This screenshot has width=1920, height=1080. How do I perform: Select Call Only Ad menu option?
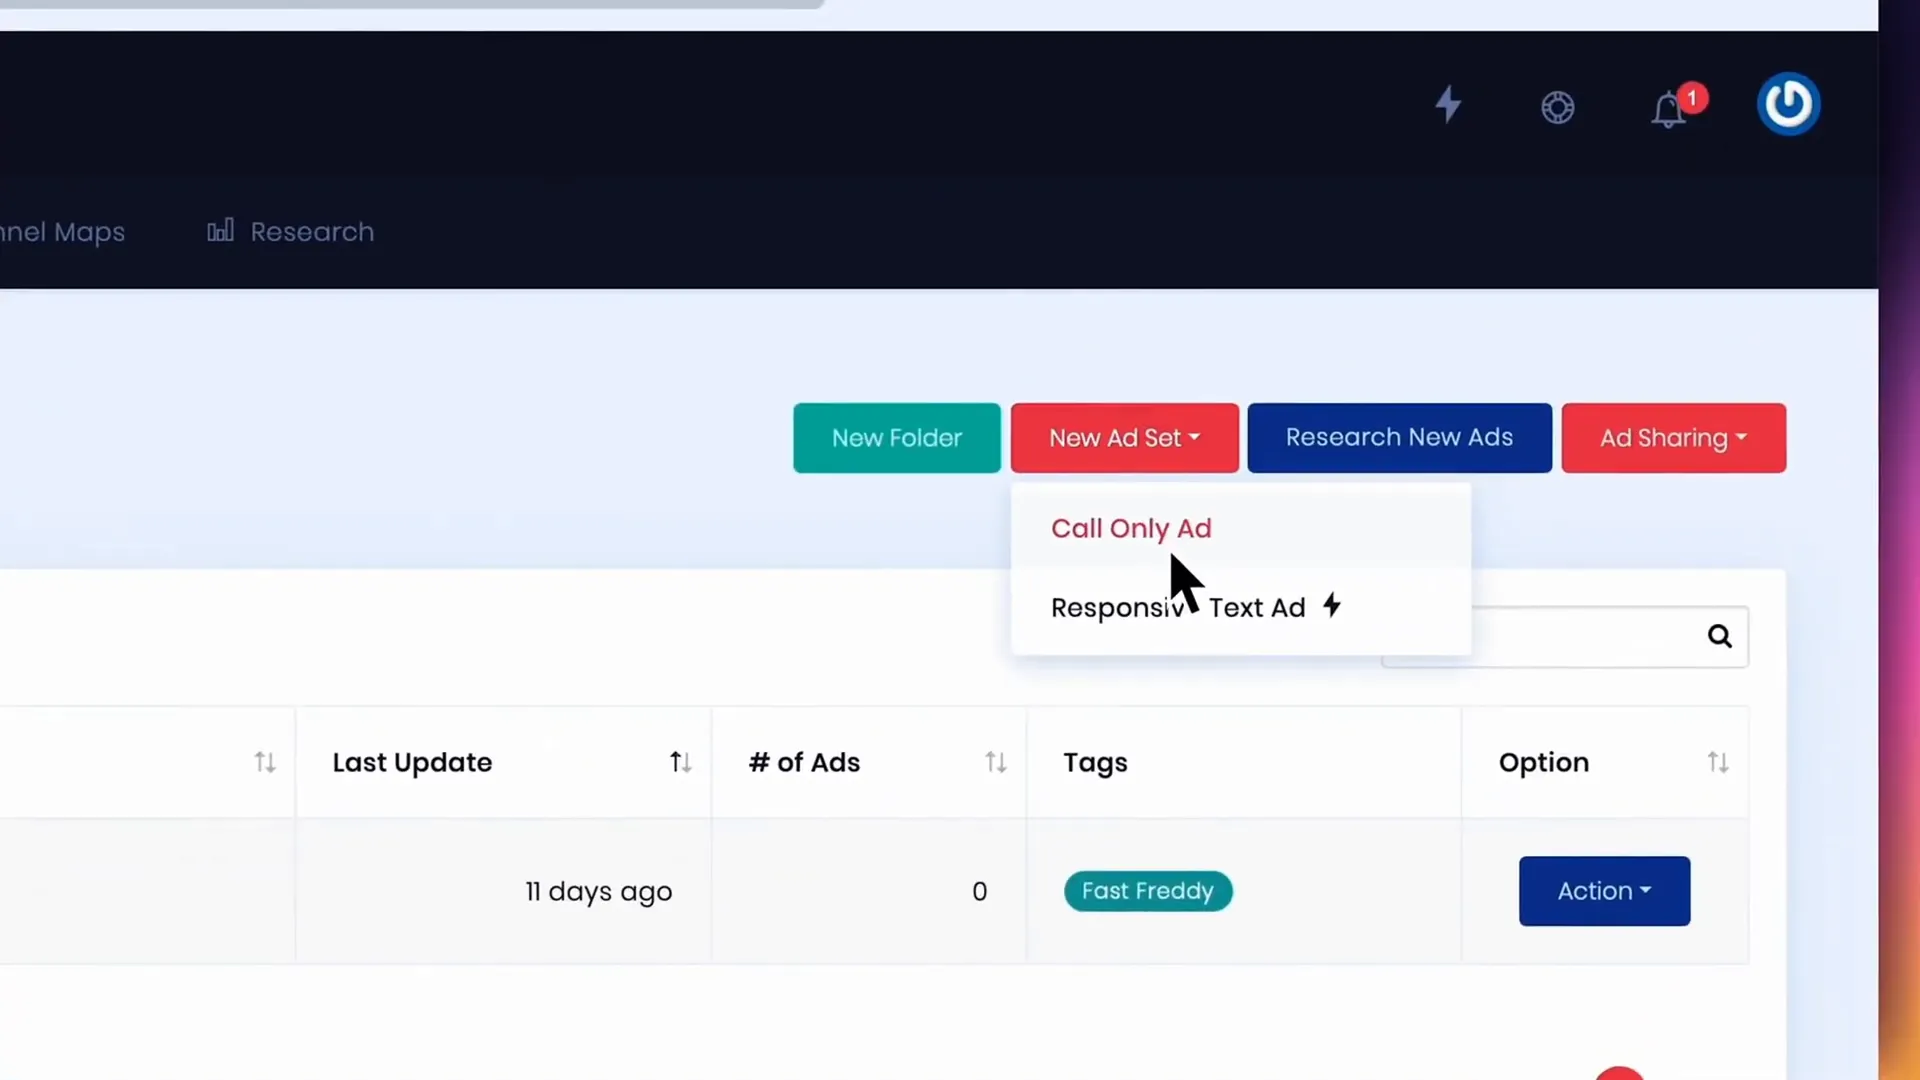[x=1131, y=527]
